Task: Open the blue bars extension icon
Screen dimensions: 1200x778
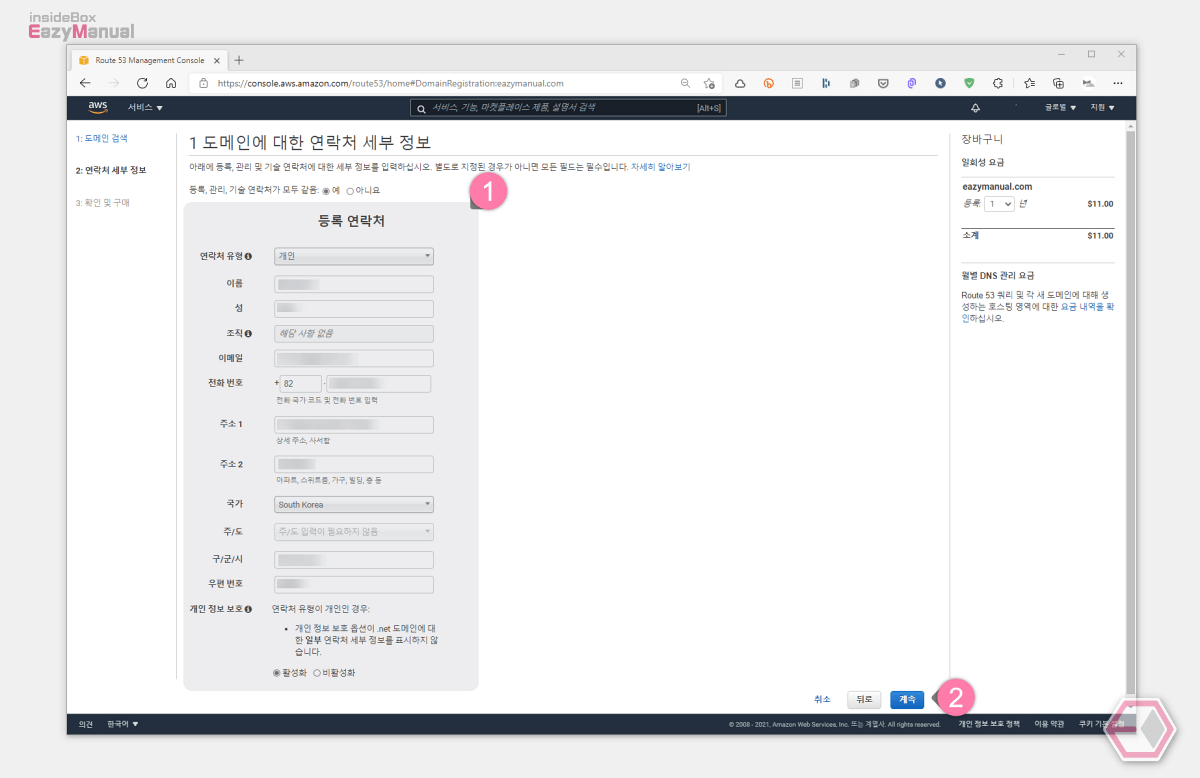Action: pos(826,83)
